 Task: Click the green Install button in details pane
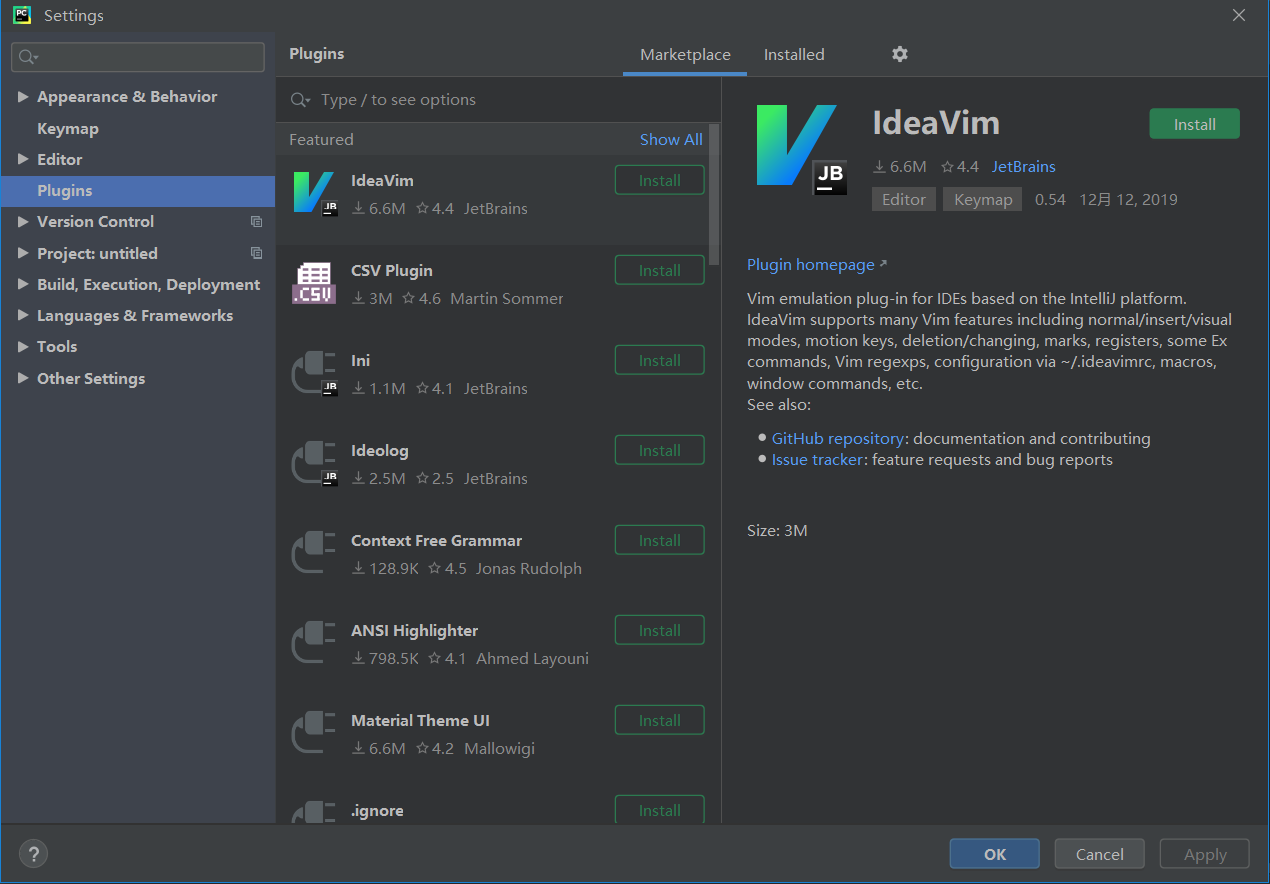tap(1195, 124)
